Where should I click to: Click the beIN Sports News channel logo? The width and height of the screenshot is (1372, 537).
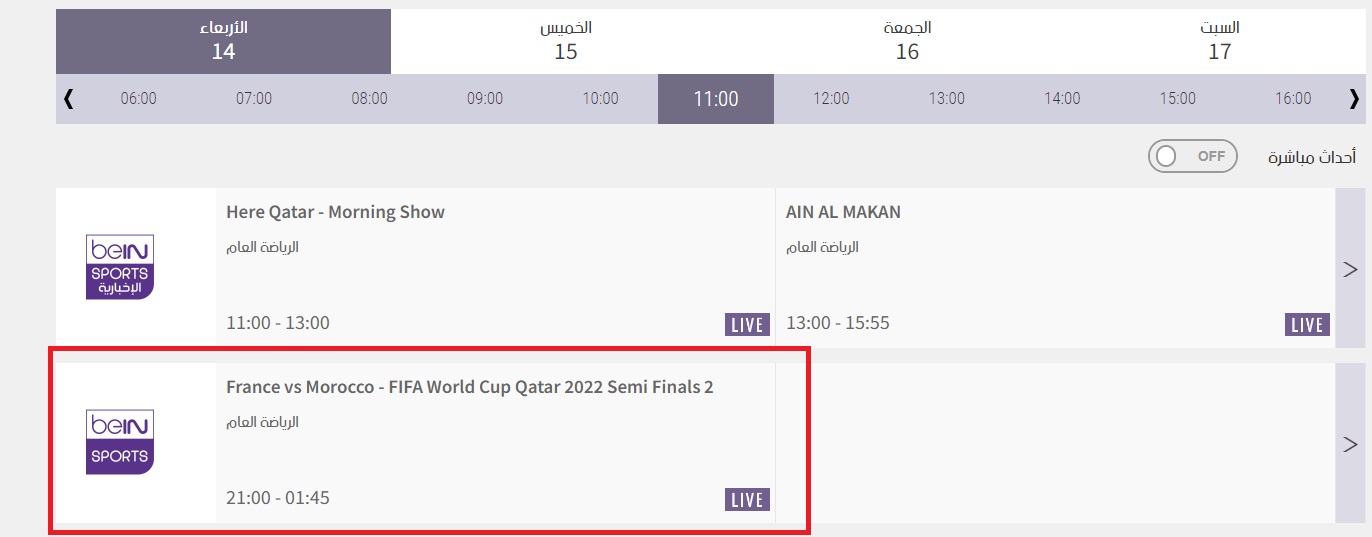tap(120, 267)
